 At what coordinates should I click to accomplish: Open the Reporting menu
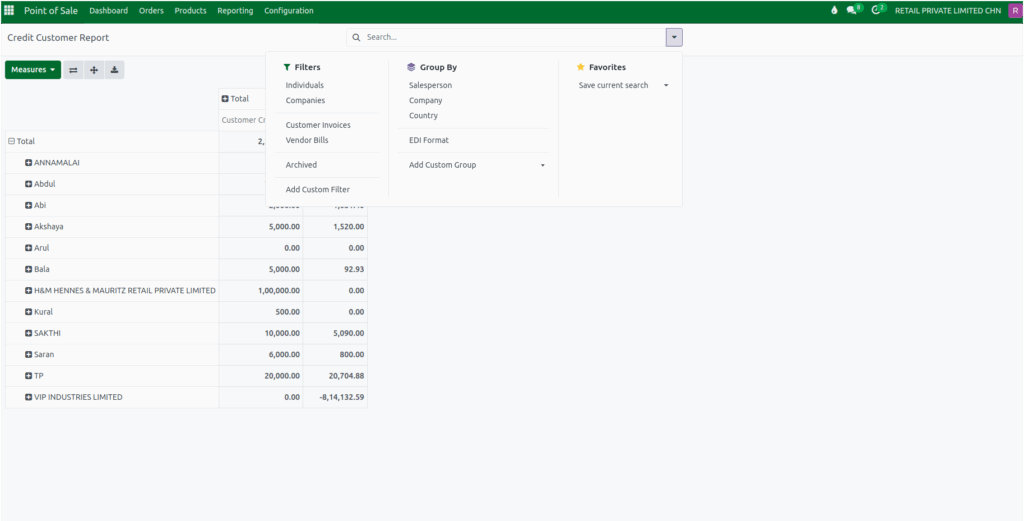(x=235, y=10)
